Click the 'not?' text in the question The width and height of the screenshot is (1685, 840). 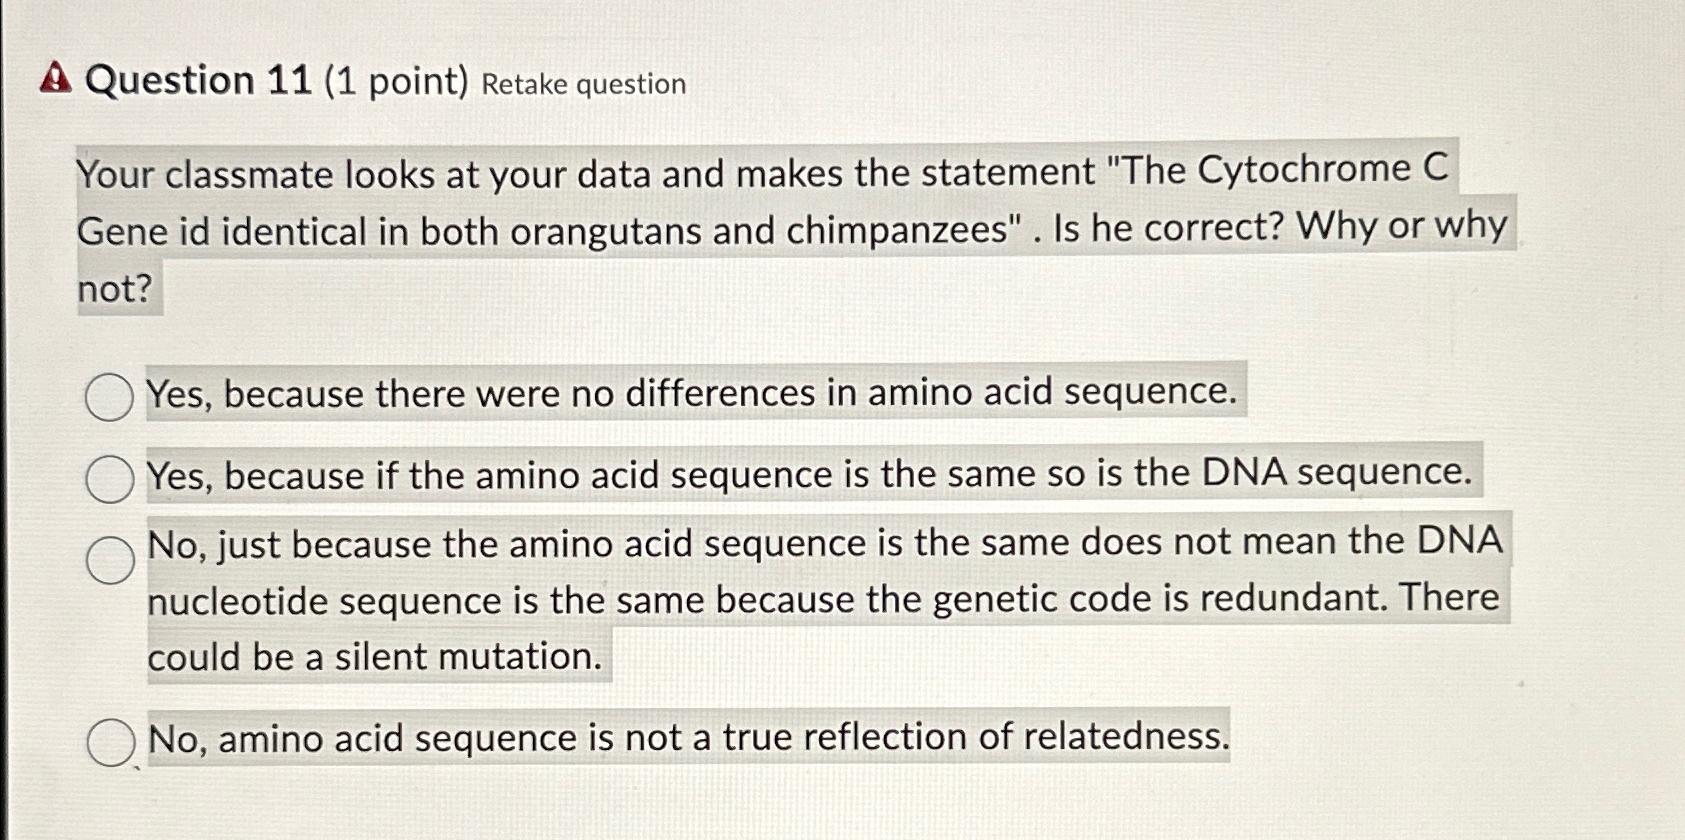[x=116, y=291]
